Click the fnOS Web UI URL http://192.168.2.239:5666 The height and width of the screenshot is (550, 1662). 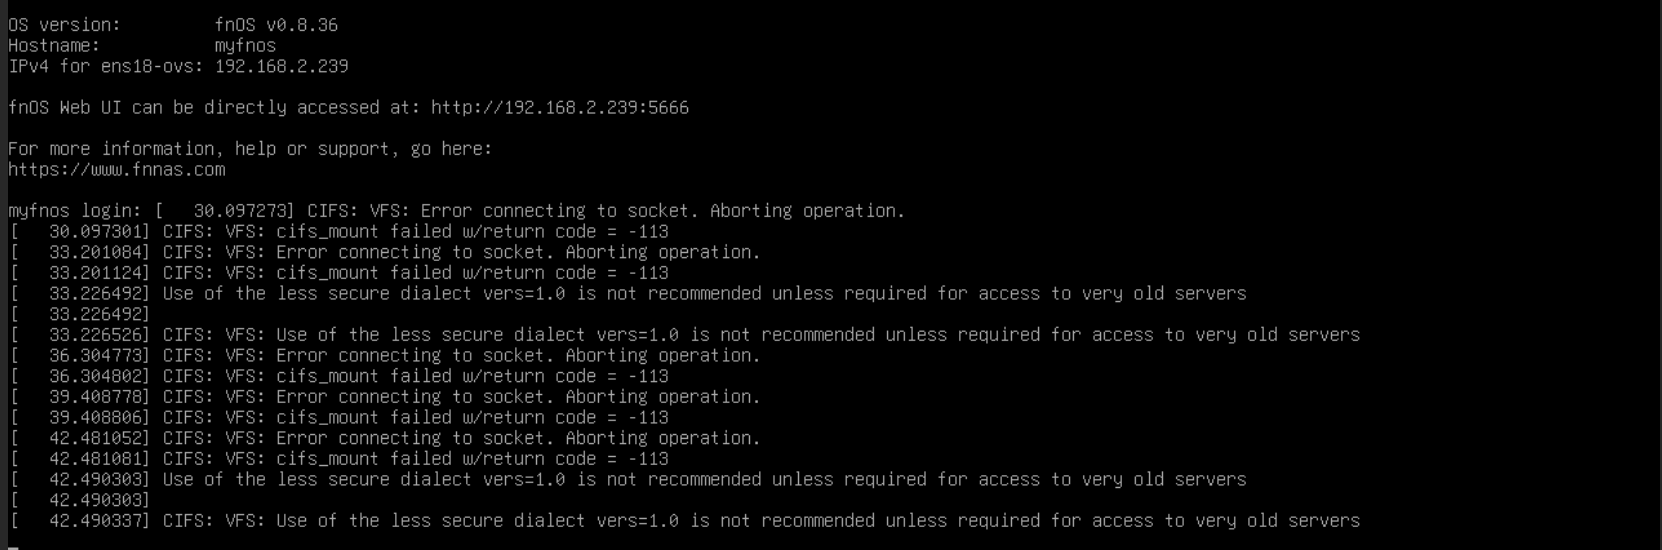point(560,107)
